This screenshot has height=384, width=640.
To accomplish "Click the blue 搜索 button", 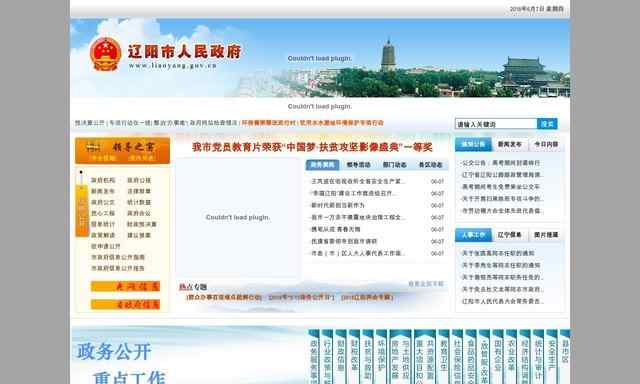I will [547, 124].
